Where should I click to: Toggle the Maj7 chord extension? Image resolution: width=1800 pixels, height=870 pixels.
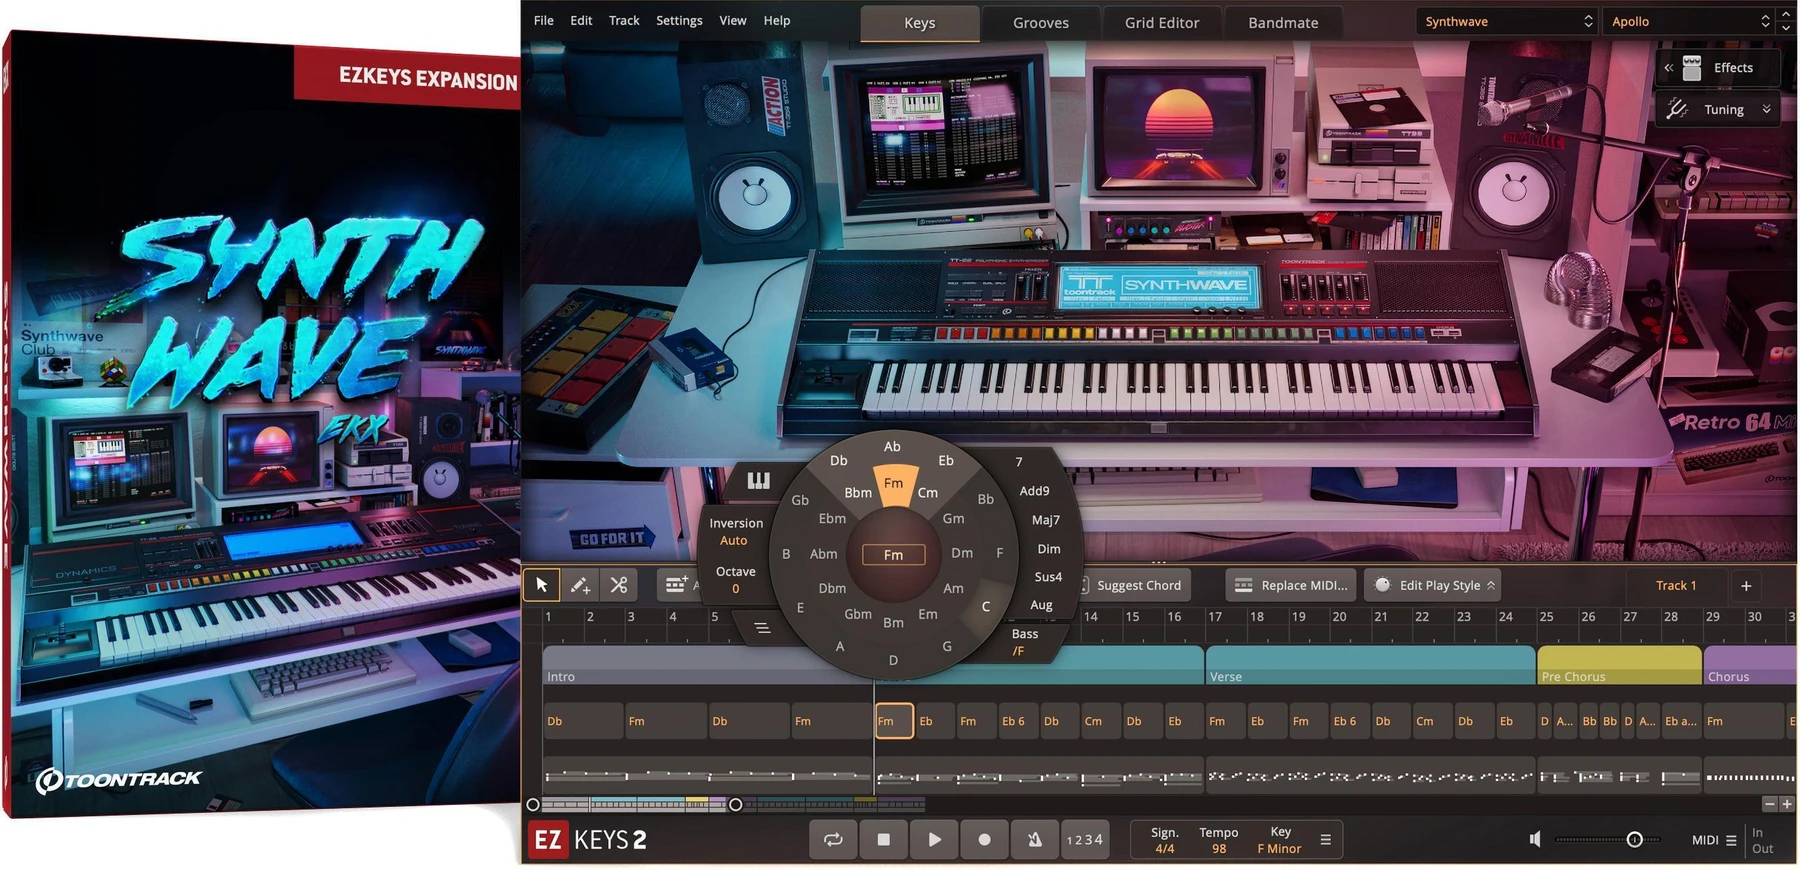tap(1046, 520)
